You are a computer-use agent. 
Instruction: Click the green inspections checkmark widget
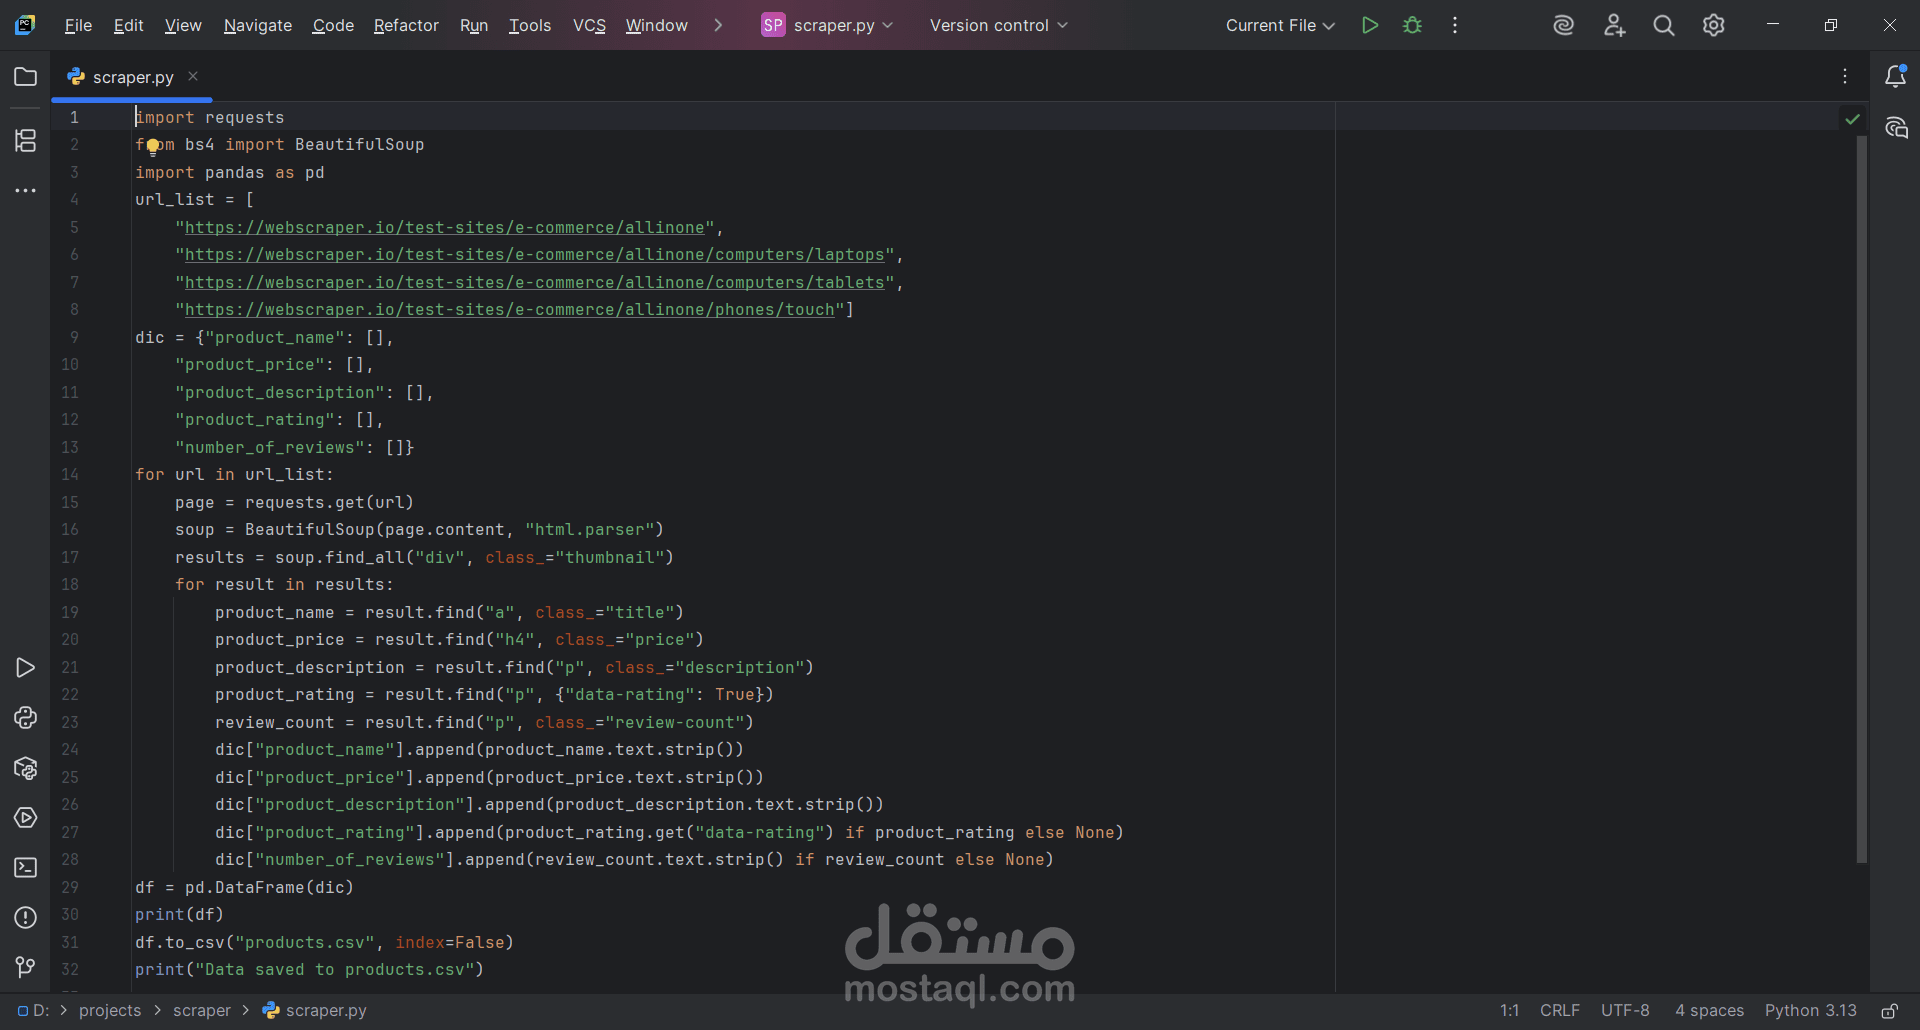pos(1852,118)
